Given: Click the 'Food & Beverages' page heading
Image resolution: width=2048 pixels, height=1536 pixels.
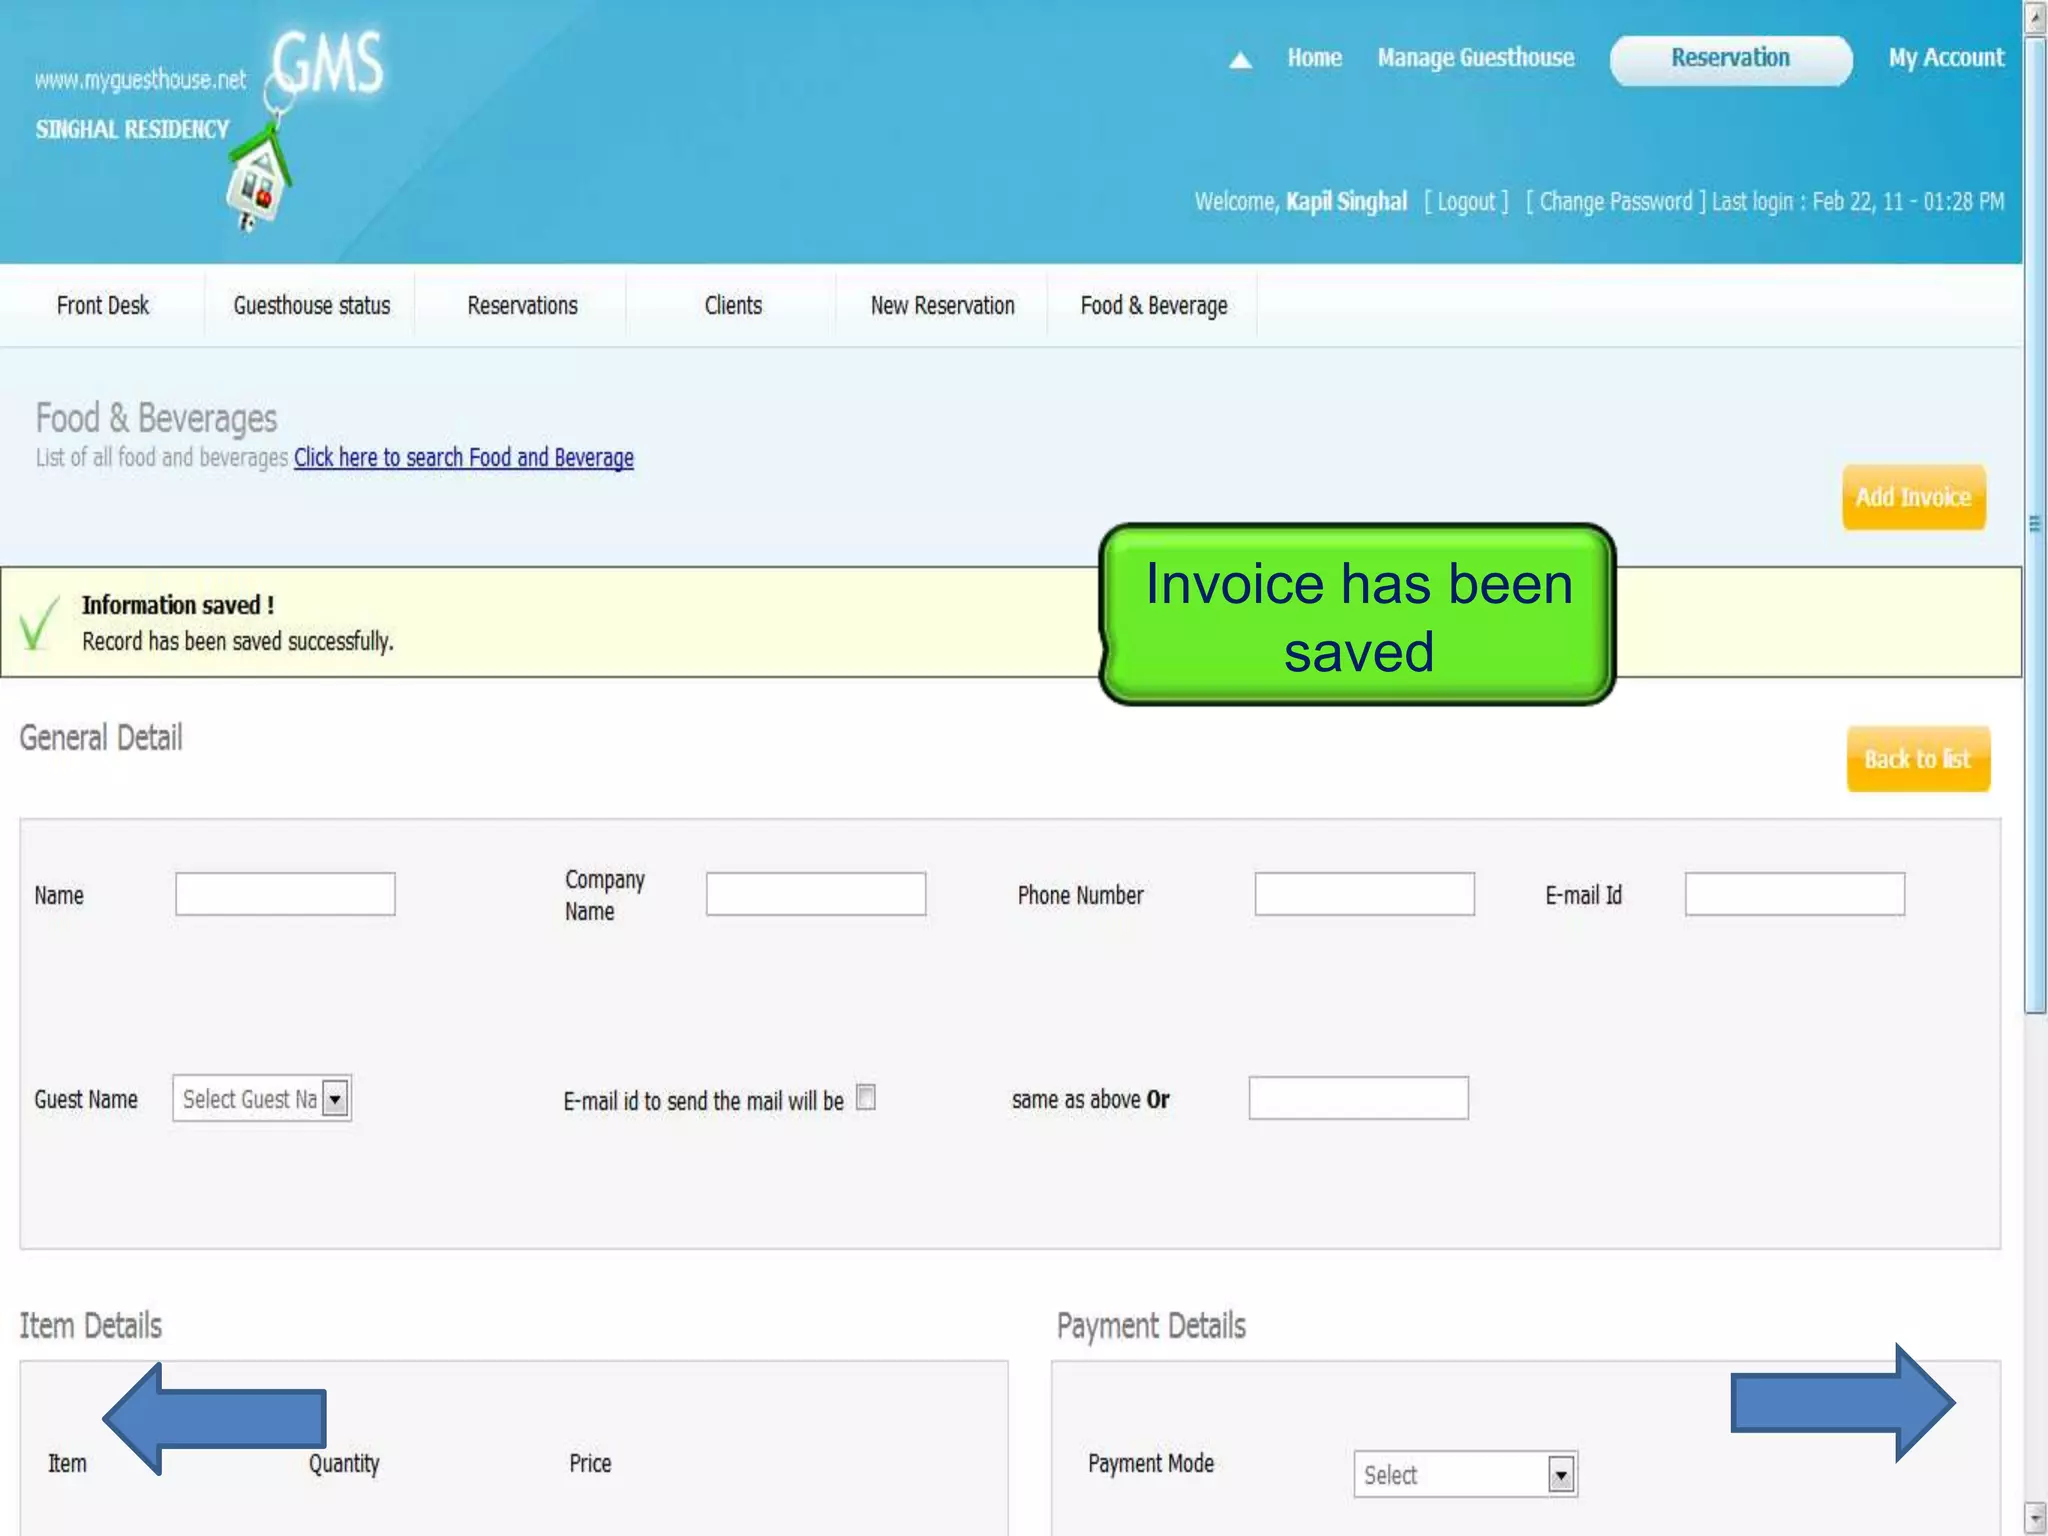Looking at the screenshot, I should click(x=156, y=418).
